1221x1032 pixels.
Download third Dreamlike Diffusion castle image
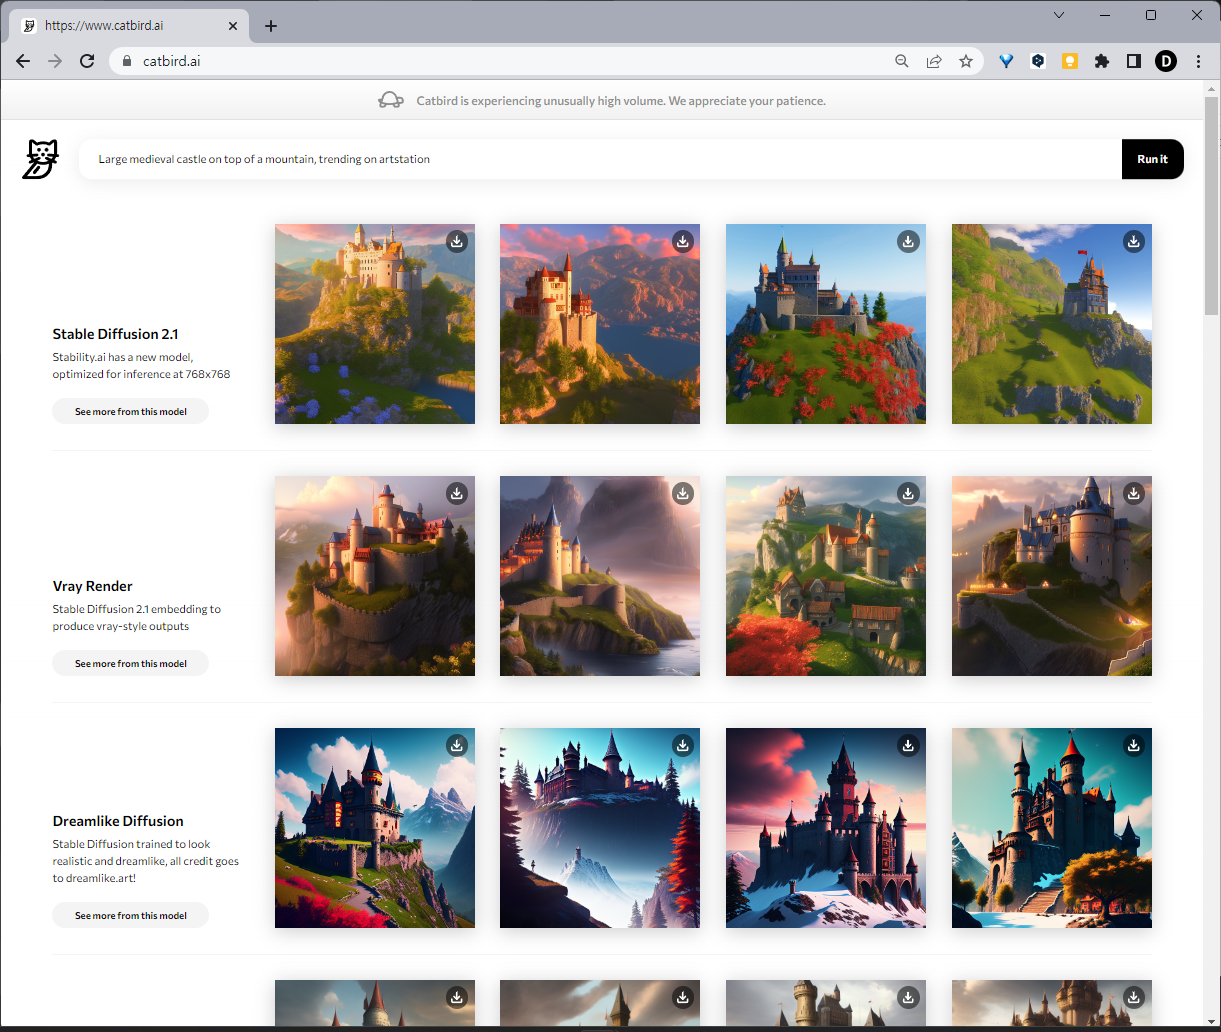coord(908,745)
